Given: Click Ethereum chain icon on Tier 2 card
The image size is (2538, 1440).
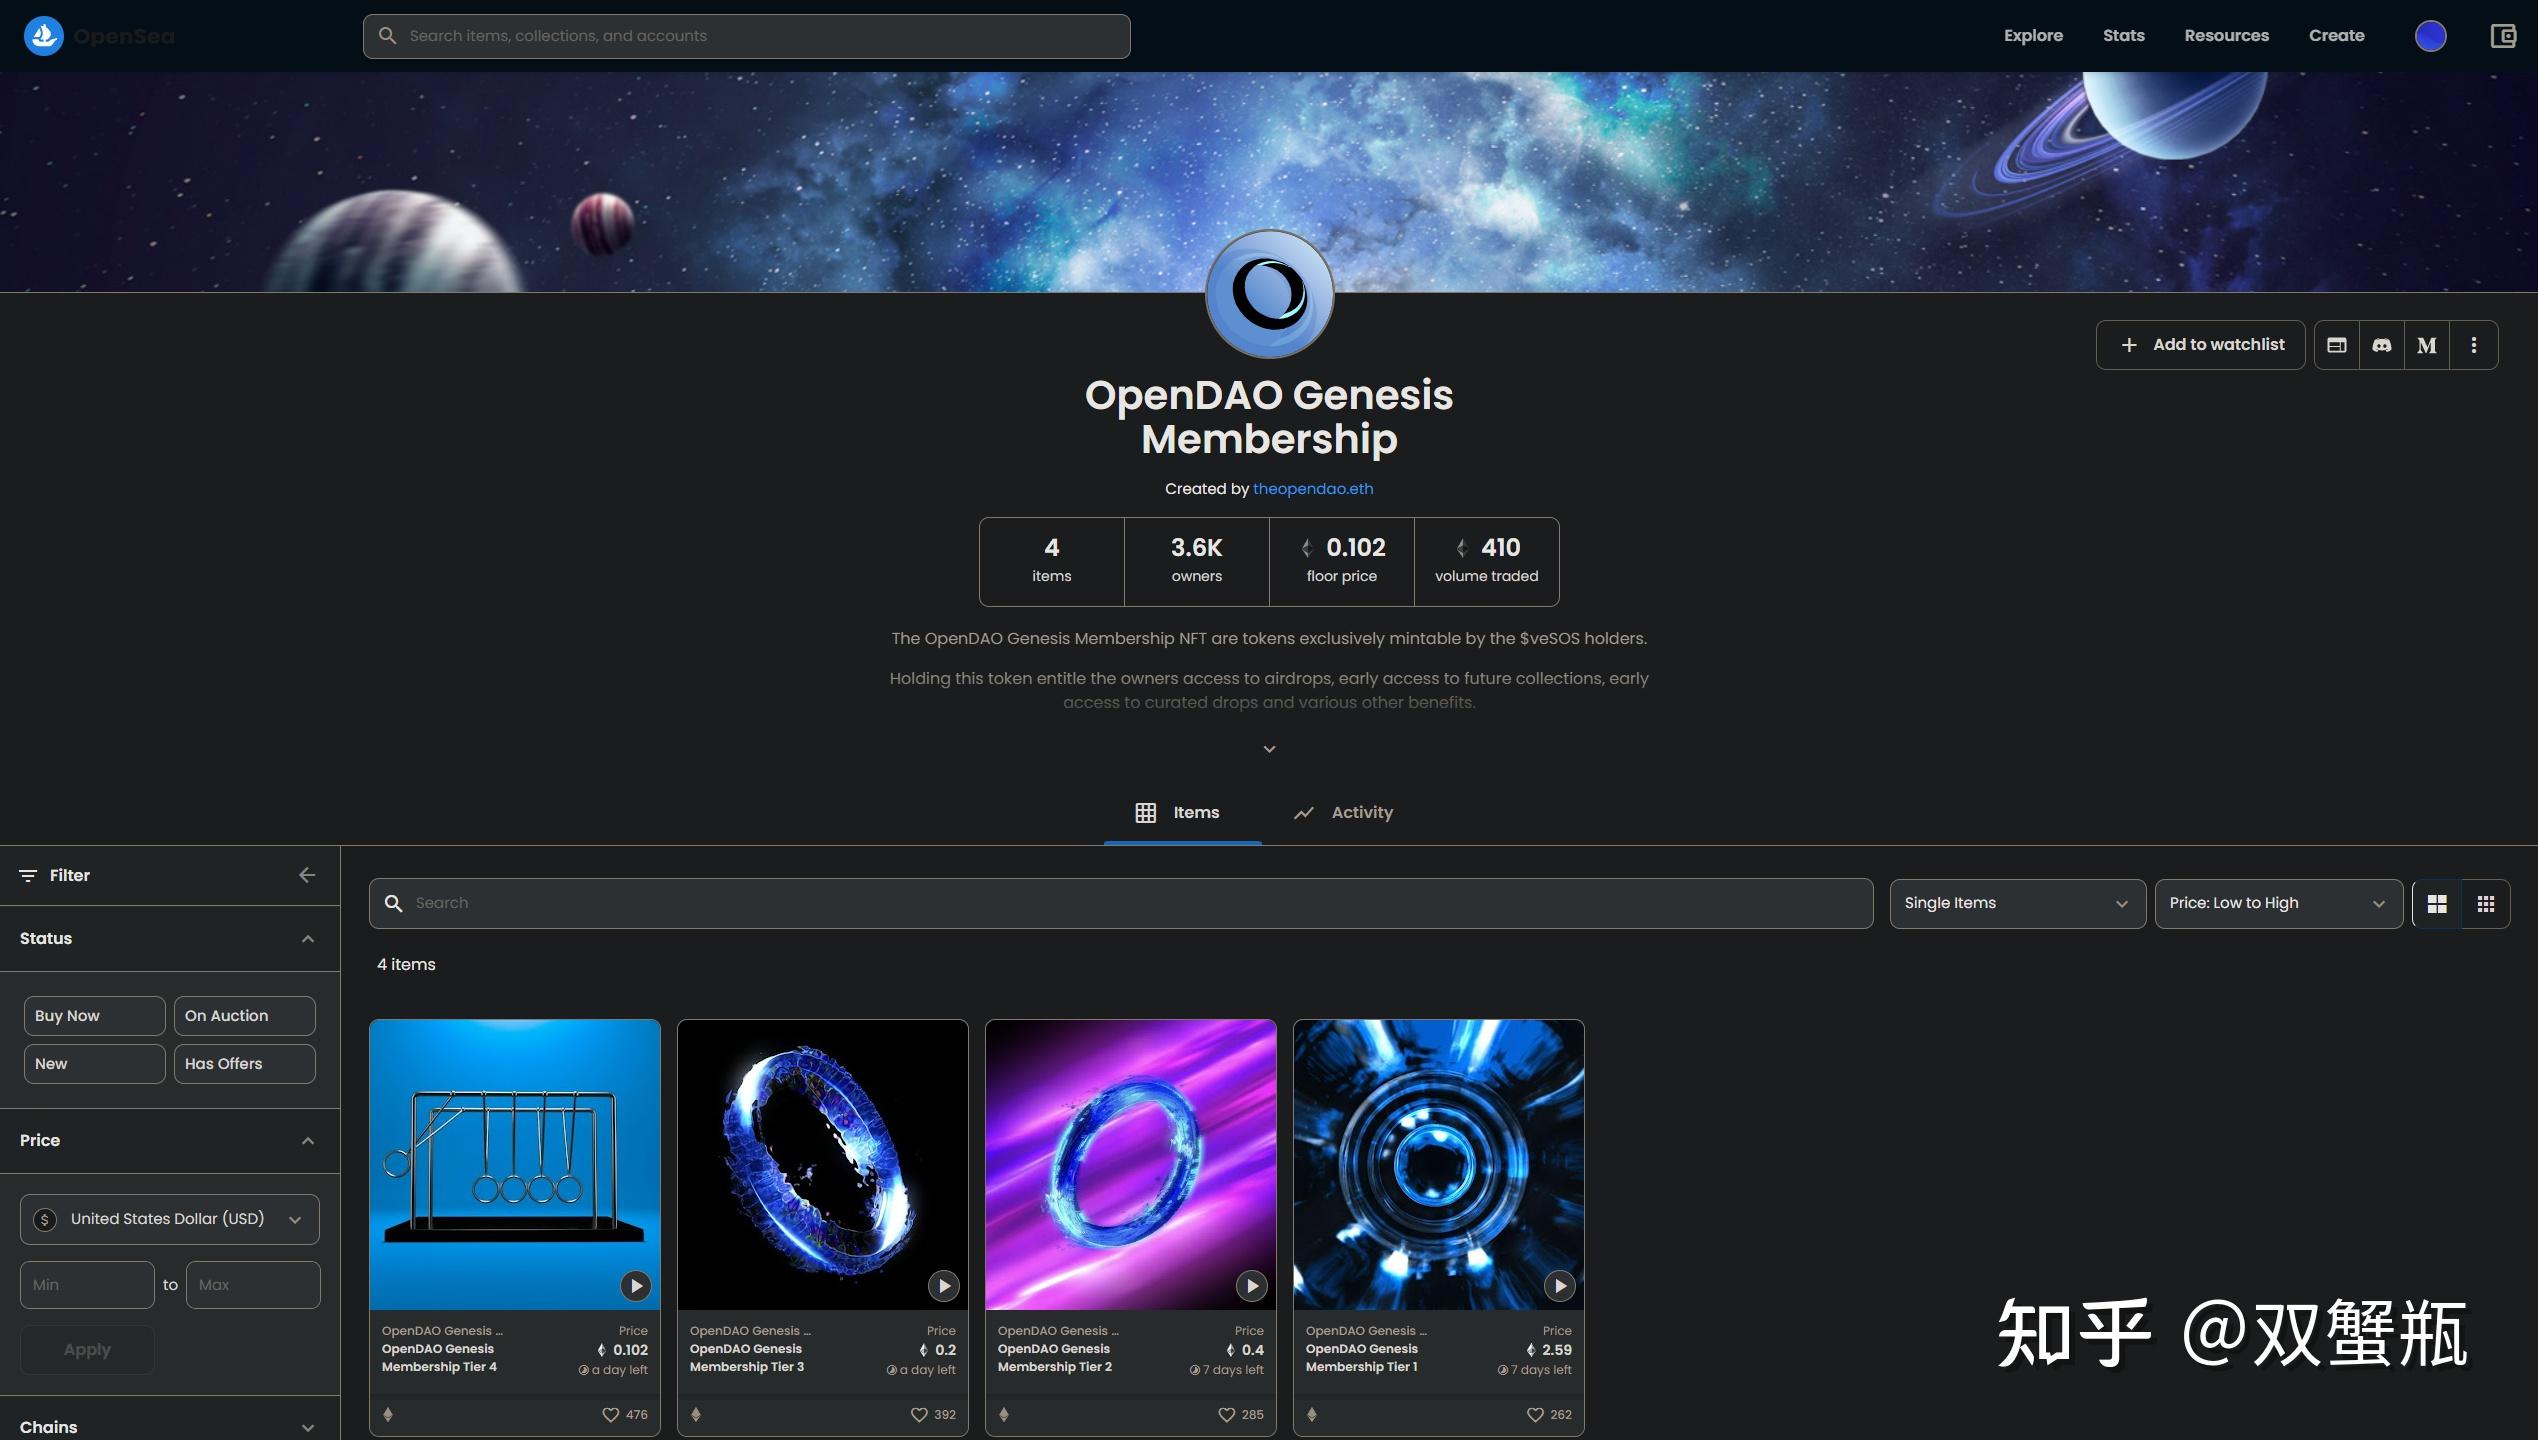Looking at the screenshot, I should (x=1004, y=1415).
